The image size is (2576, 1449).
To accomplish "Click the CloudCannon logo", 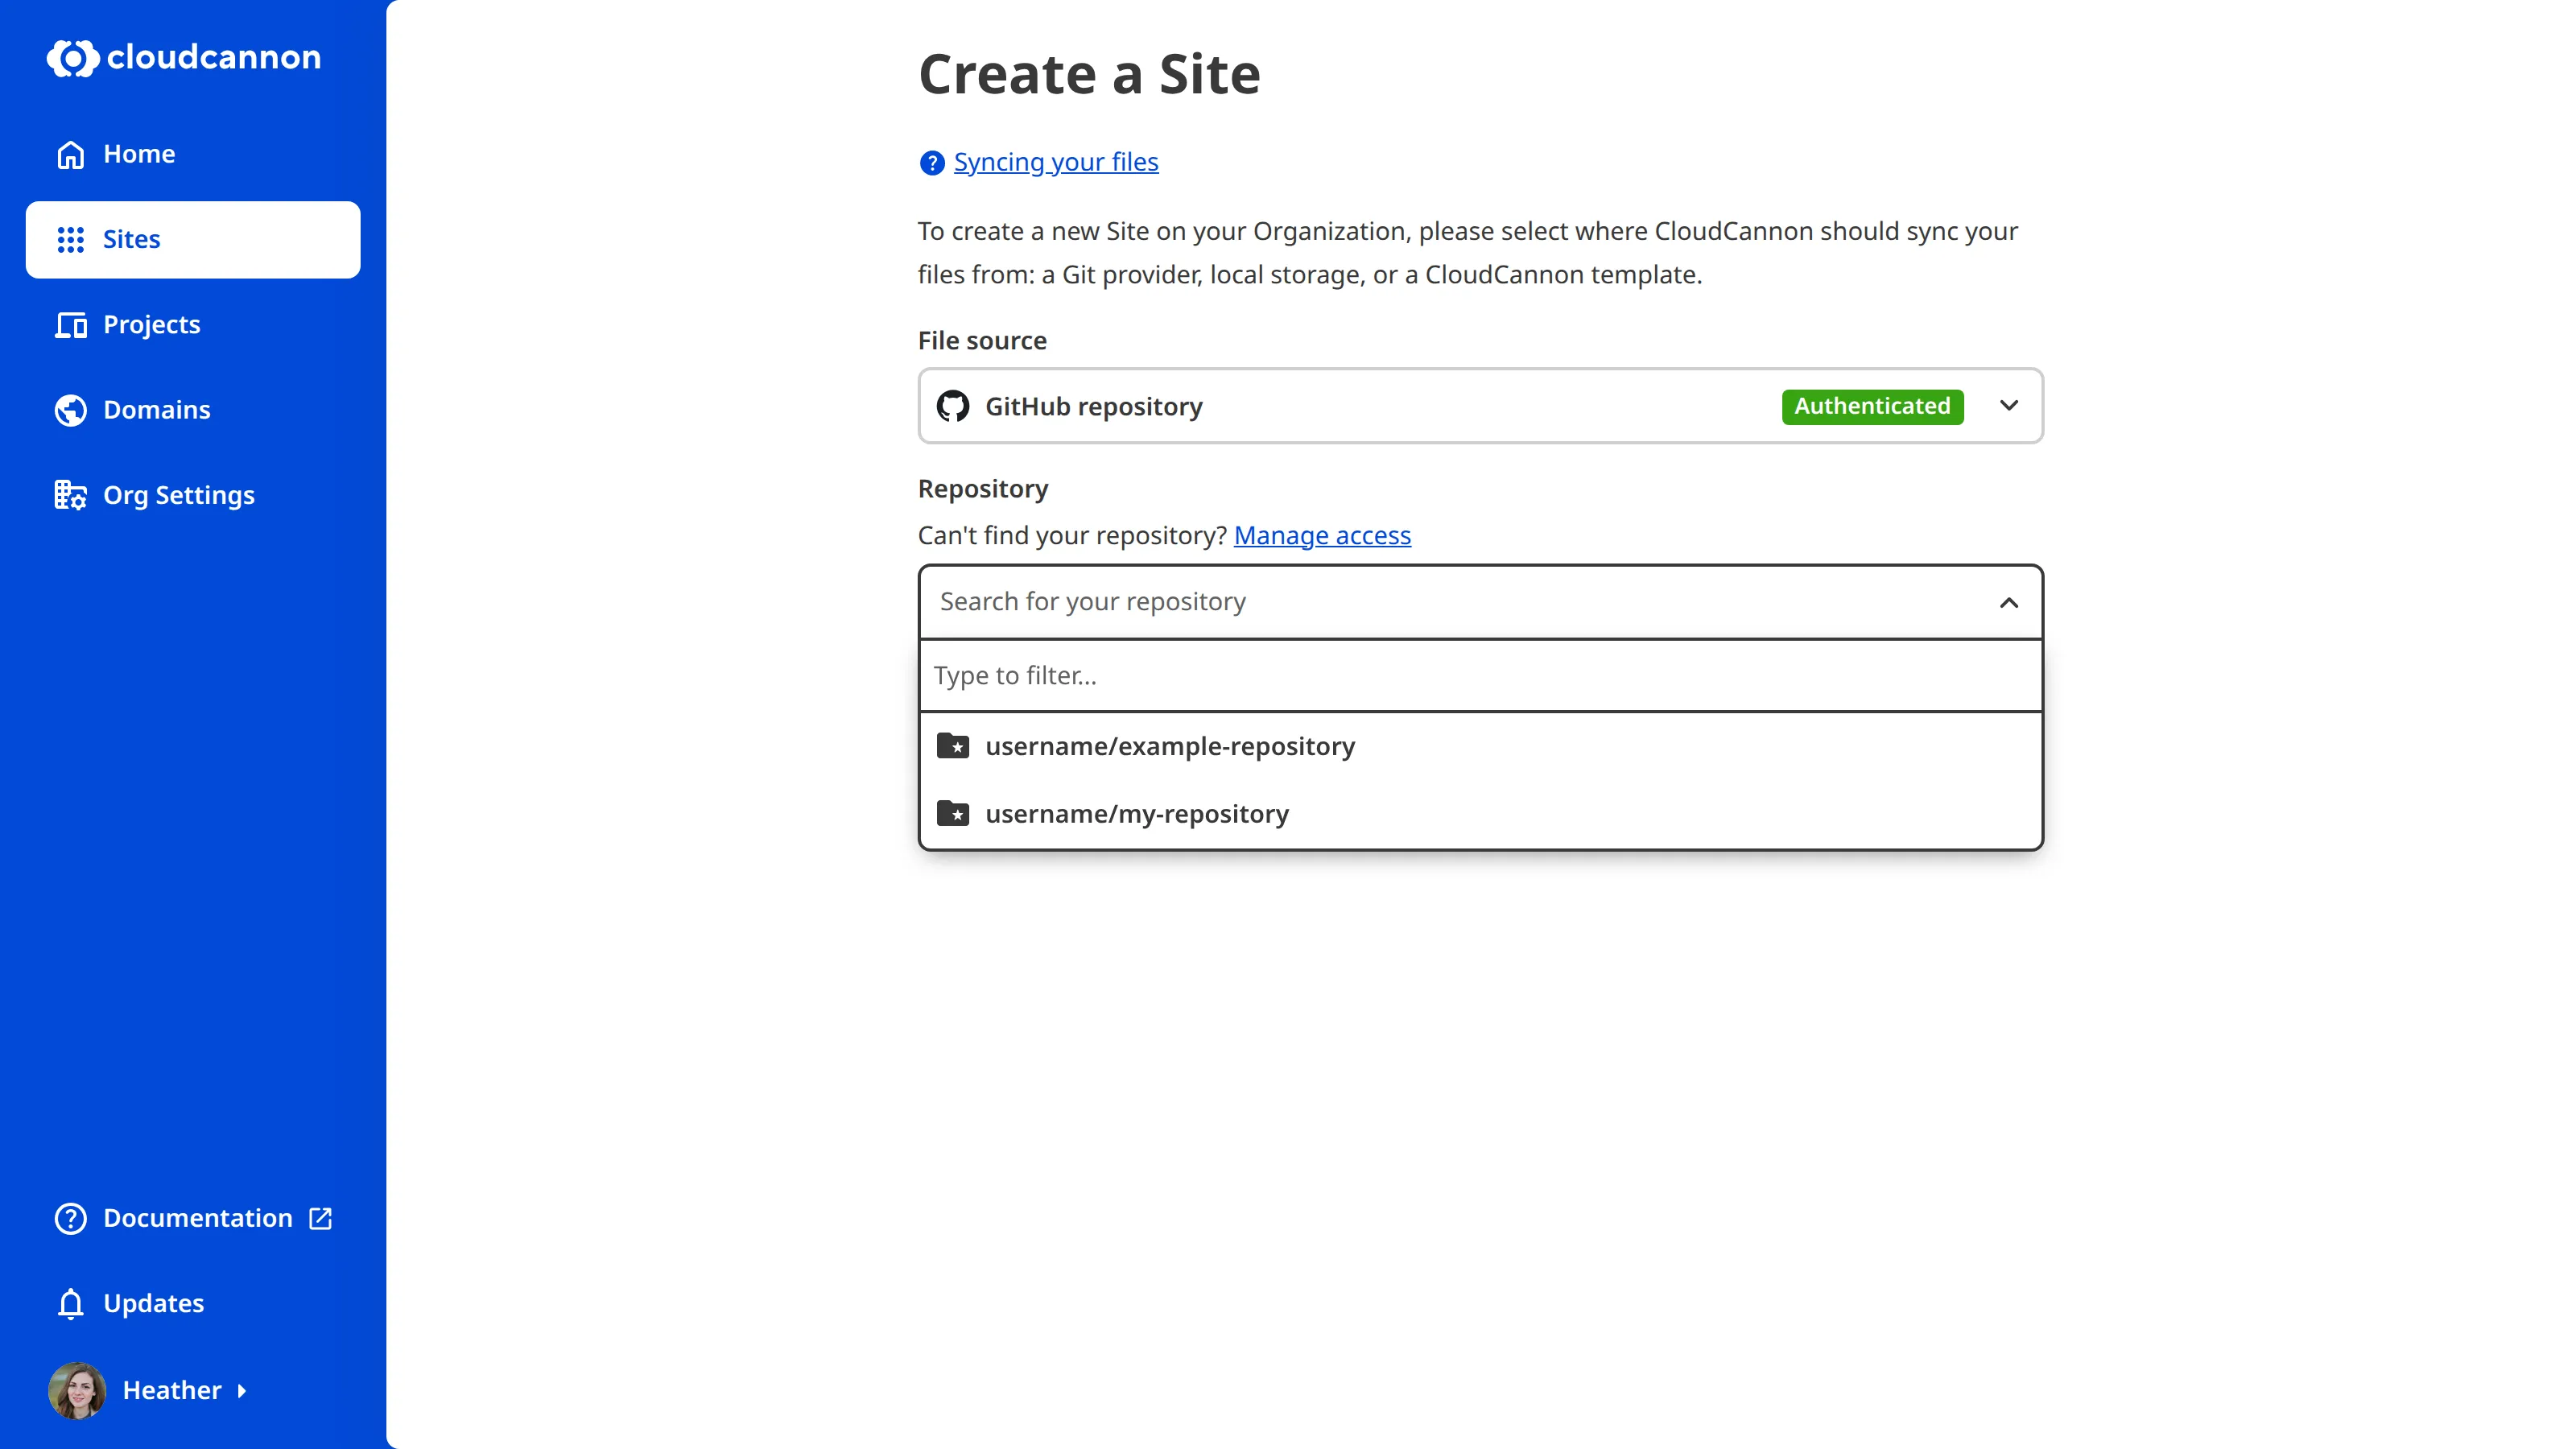I will pos(184,57).
